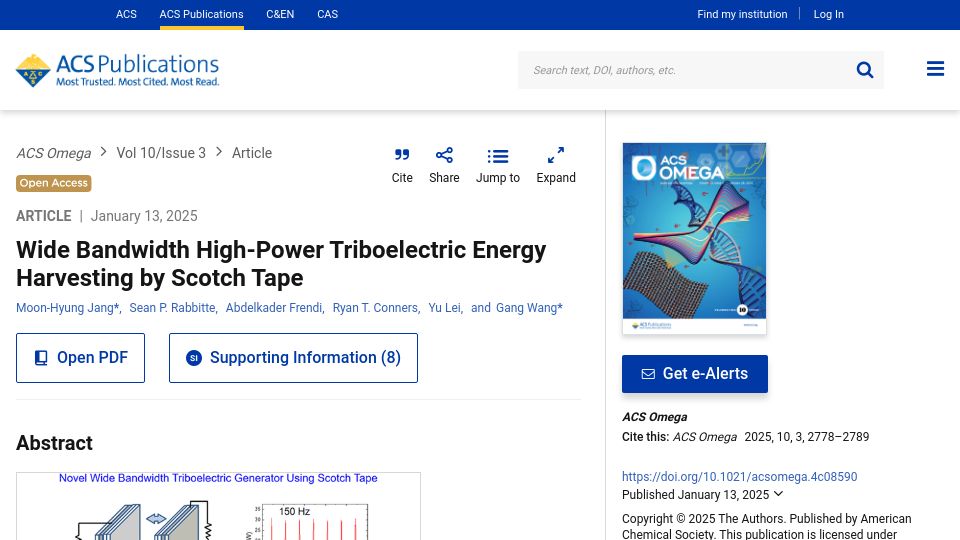Open the CAS top nav link
The height and width of the screenshot is (540, 960).
tap(328, 14)
